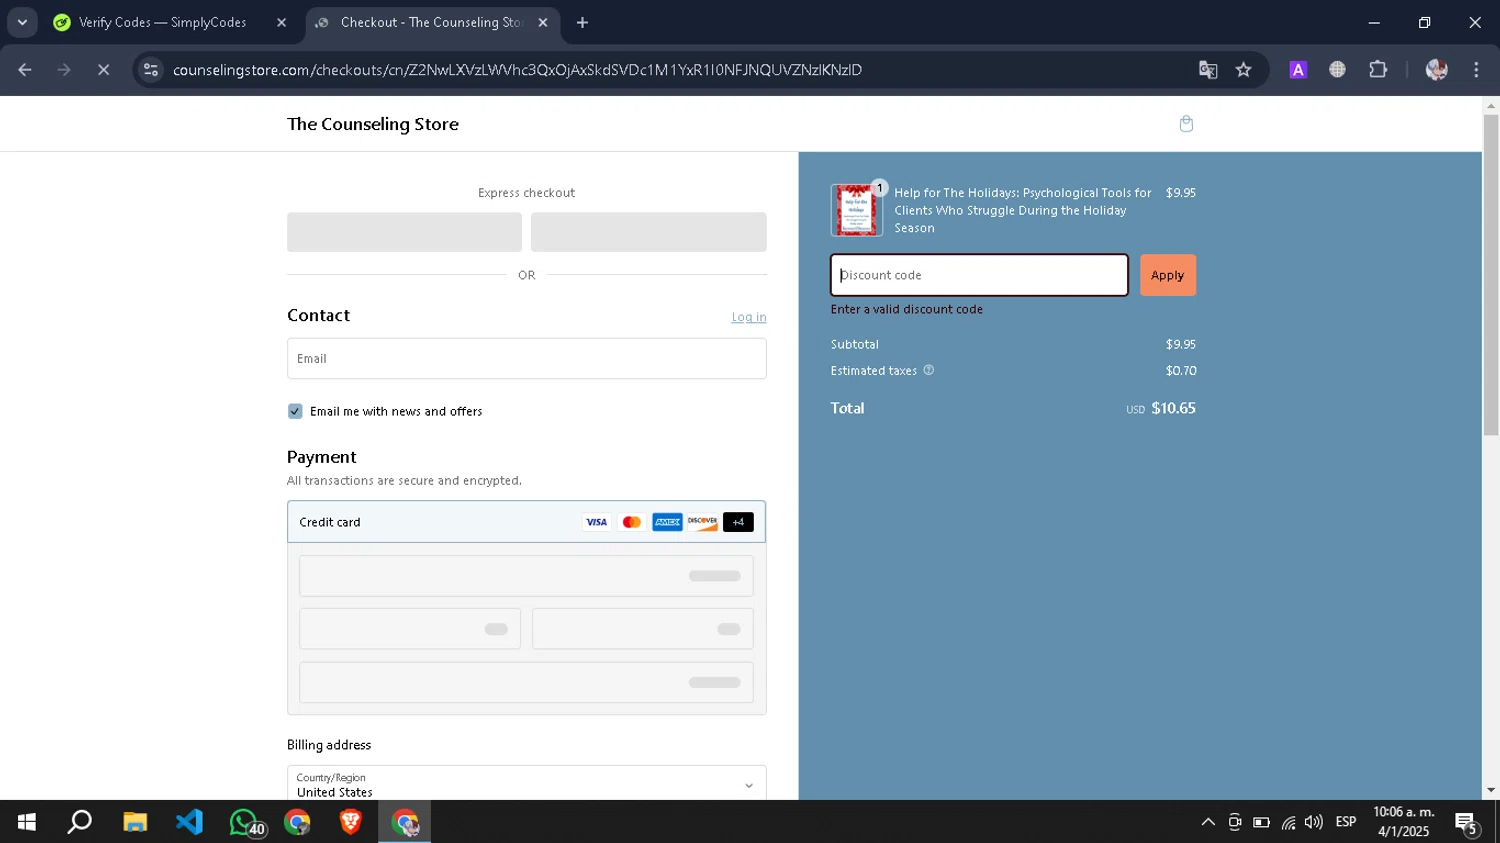Image resolution: width=1500 pixels, height=843 pixels.
Task: Open the volume control in system tray
Action: (x=1313, y=822)
